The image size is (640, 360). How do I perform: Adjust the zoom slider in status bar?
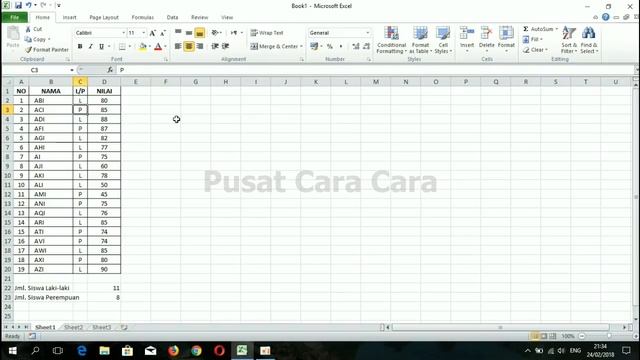pos(609,336)
